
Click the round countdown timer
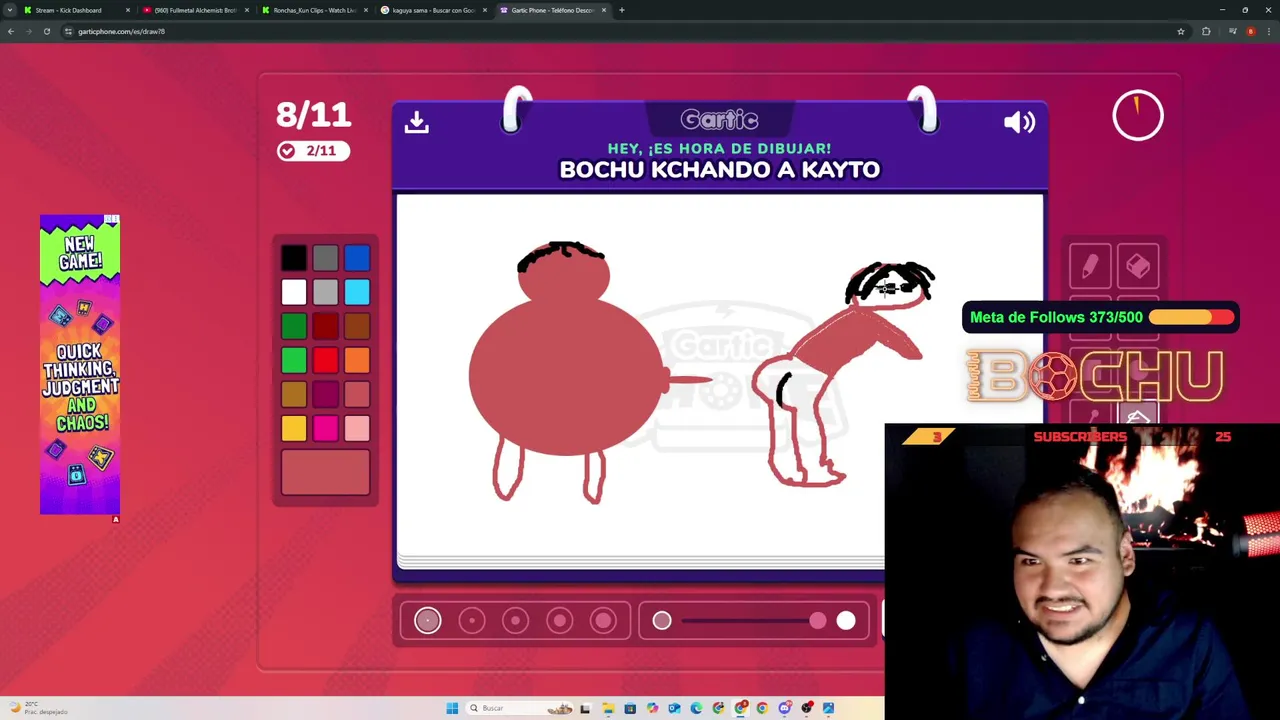[1138, 116]
